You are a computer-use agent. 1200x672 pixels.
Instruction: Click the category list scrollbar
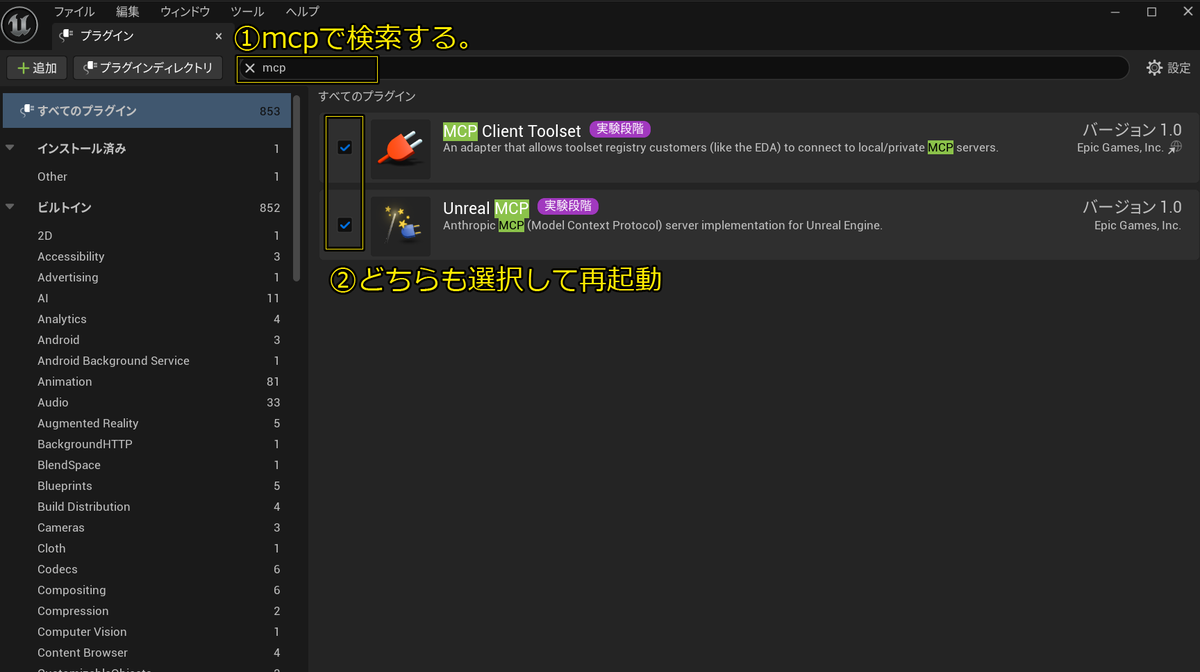coord(297,188)
